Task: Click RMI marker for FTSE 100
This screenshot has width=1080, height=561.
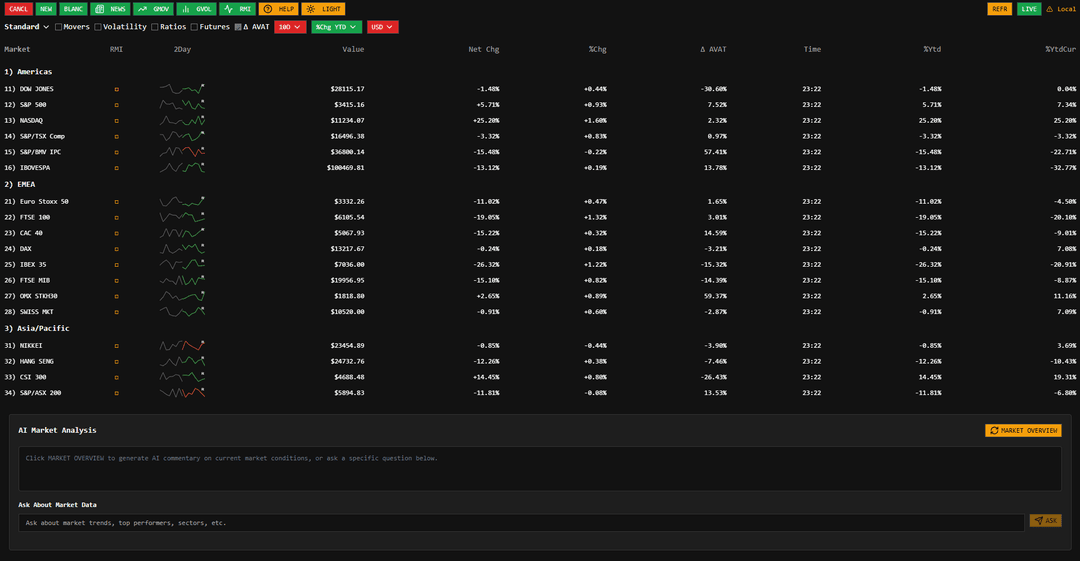Action: 116,218
